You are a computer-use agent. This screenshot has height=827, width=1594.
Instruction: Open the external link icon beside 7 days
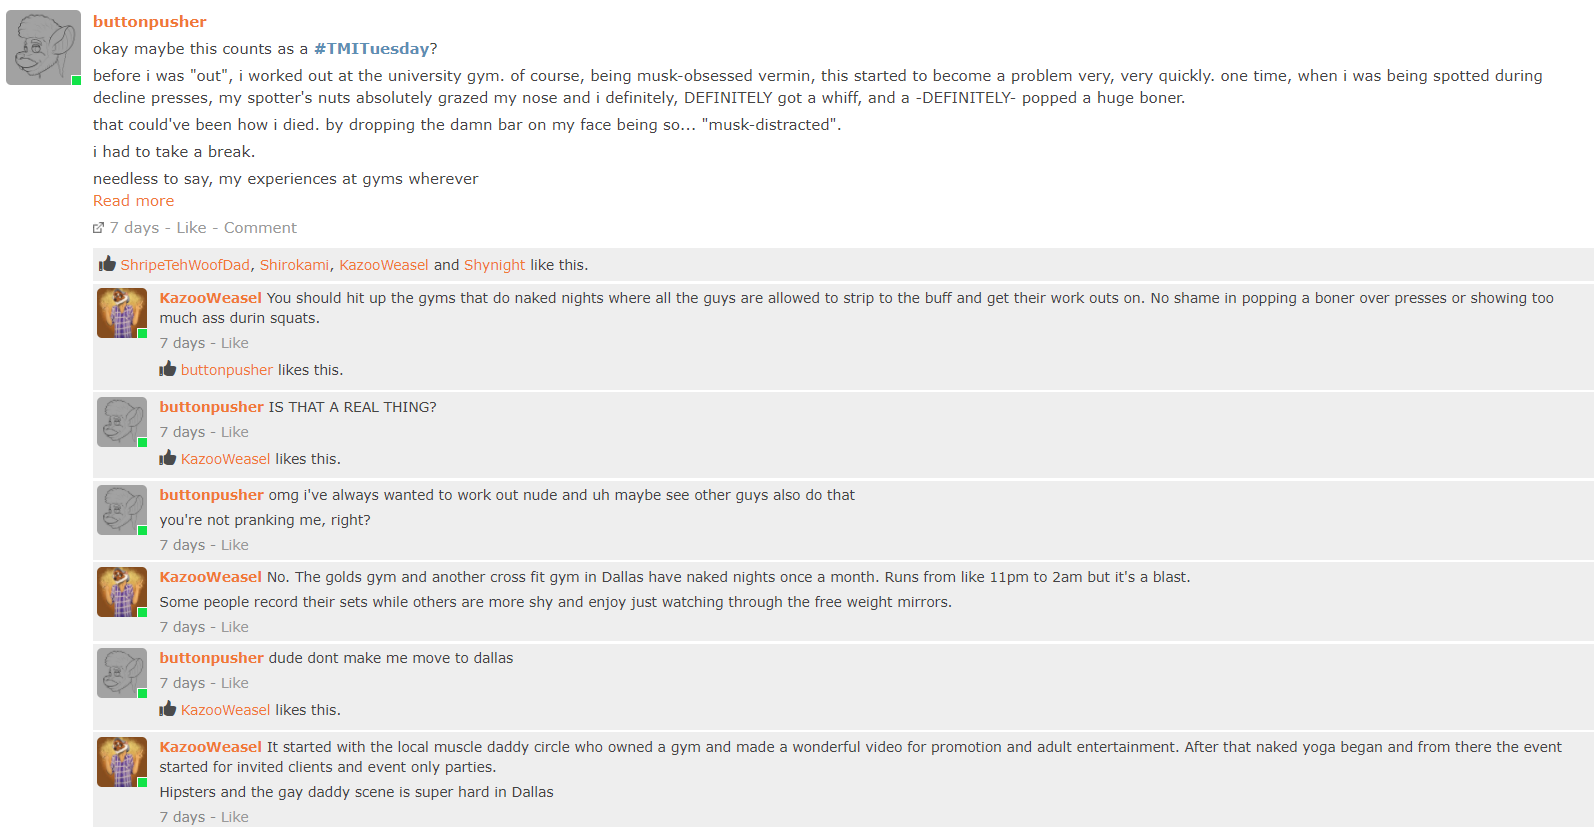tap(98, 228)
